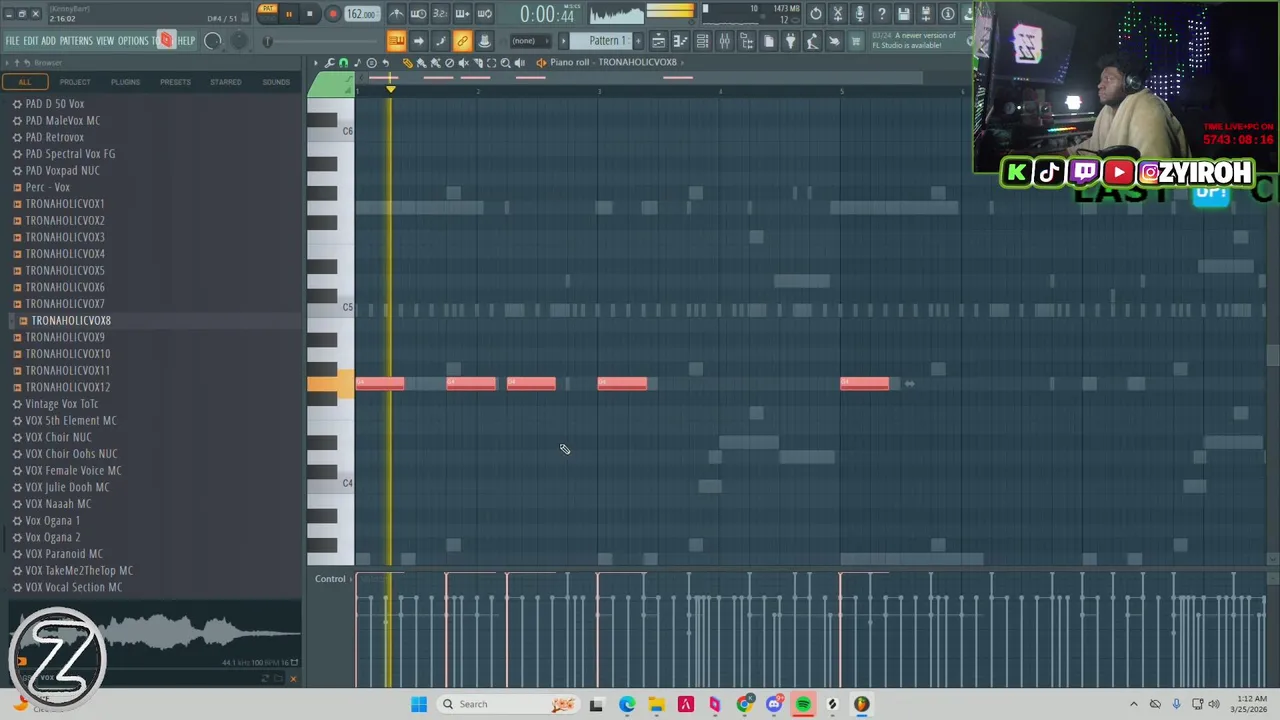Open the audio editor scissors icon
The image size is (1280, 720).
click(x=838, y=14)
